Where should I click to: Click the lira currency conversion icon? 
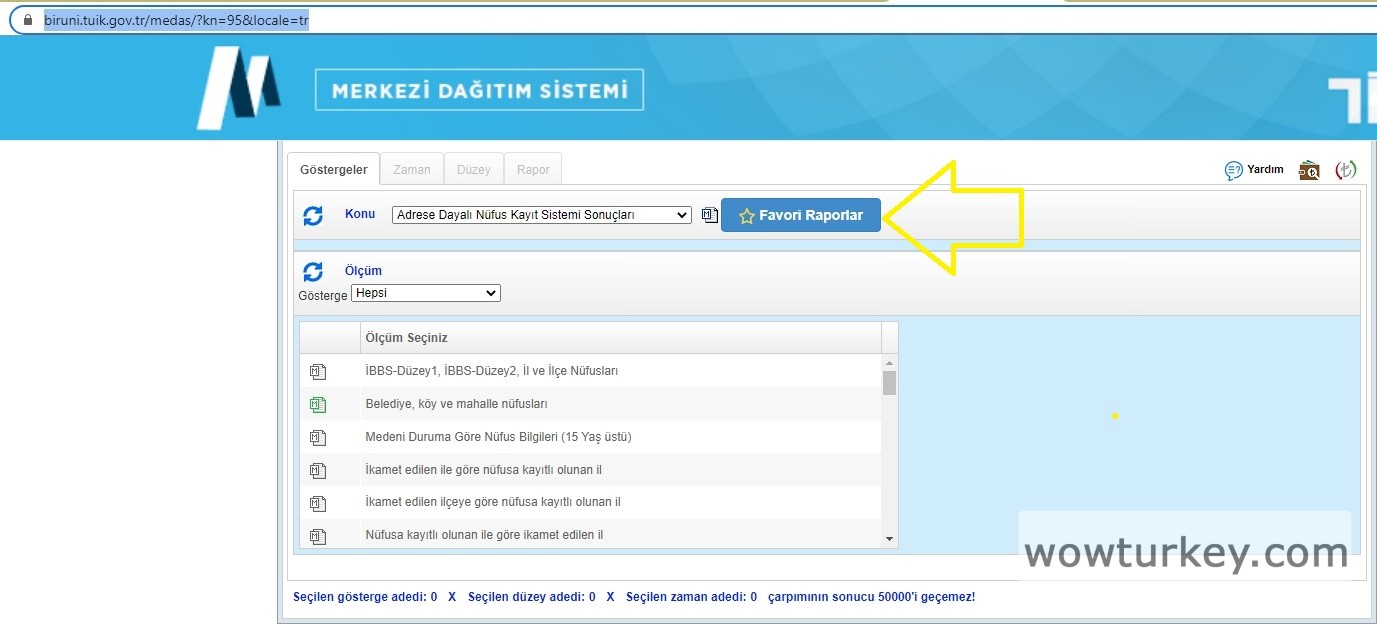coord(1346,170)
